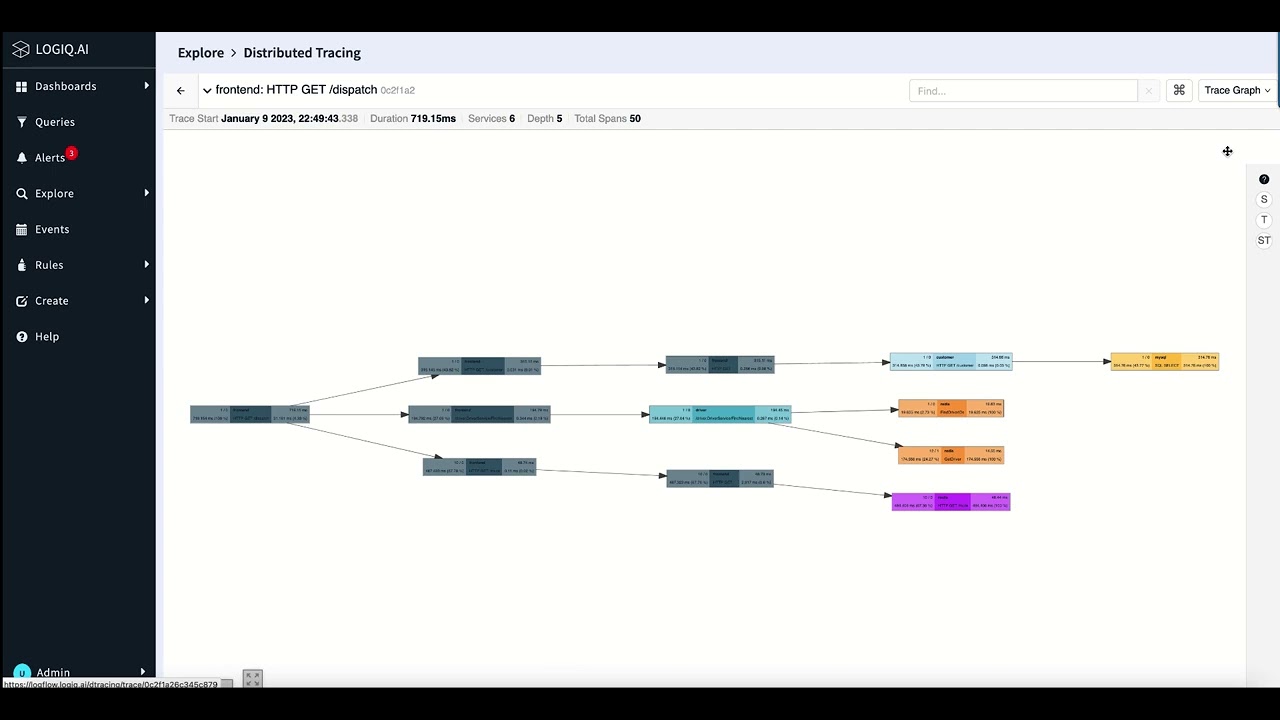The image size is (1280, 720).
Task: Click the Events calendar icon
Action: pyautogui.click(x=21, y=229)
